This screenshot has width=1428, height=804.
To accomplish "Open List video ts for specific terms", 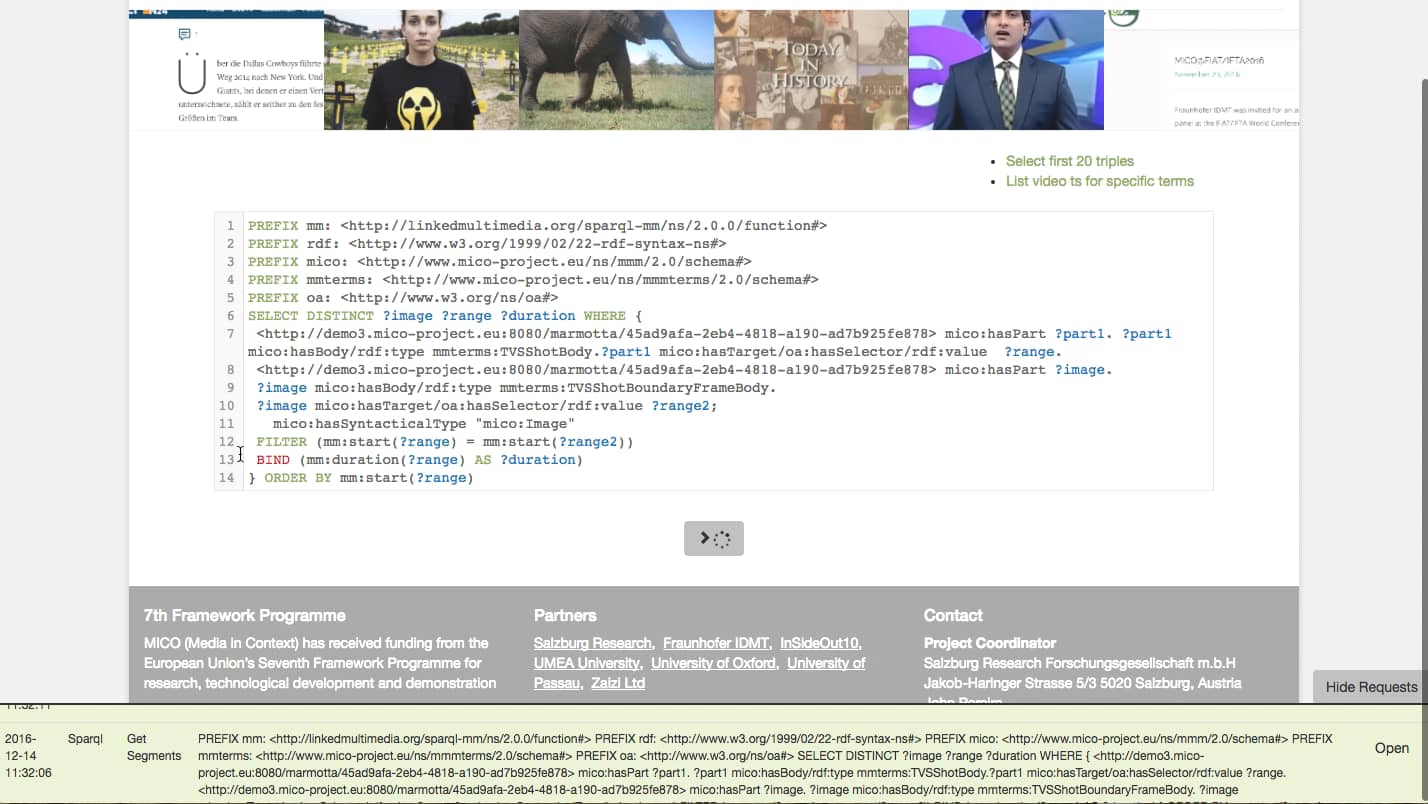I will pyautogui.click(x=1099, y=181).
